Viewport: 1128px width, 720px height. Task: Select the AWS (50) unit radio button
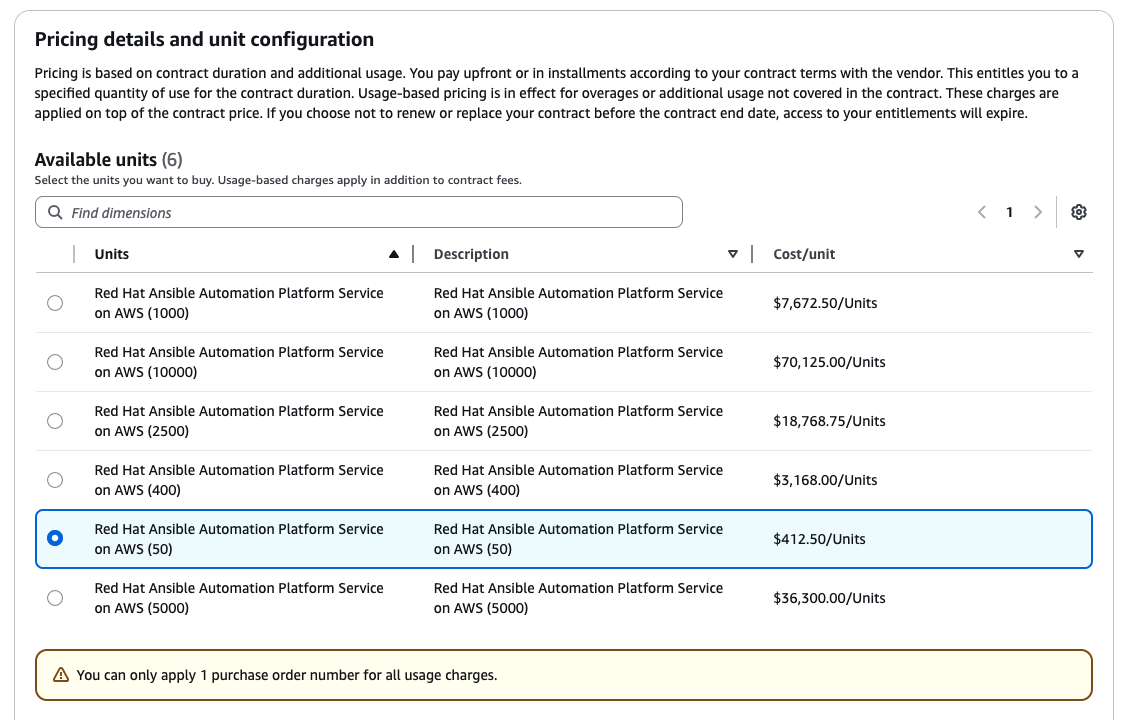[x=55, y=538]
